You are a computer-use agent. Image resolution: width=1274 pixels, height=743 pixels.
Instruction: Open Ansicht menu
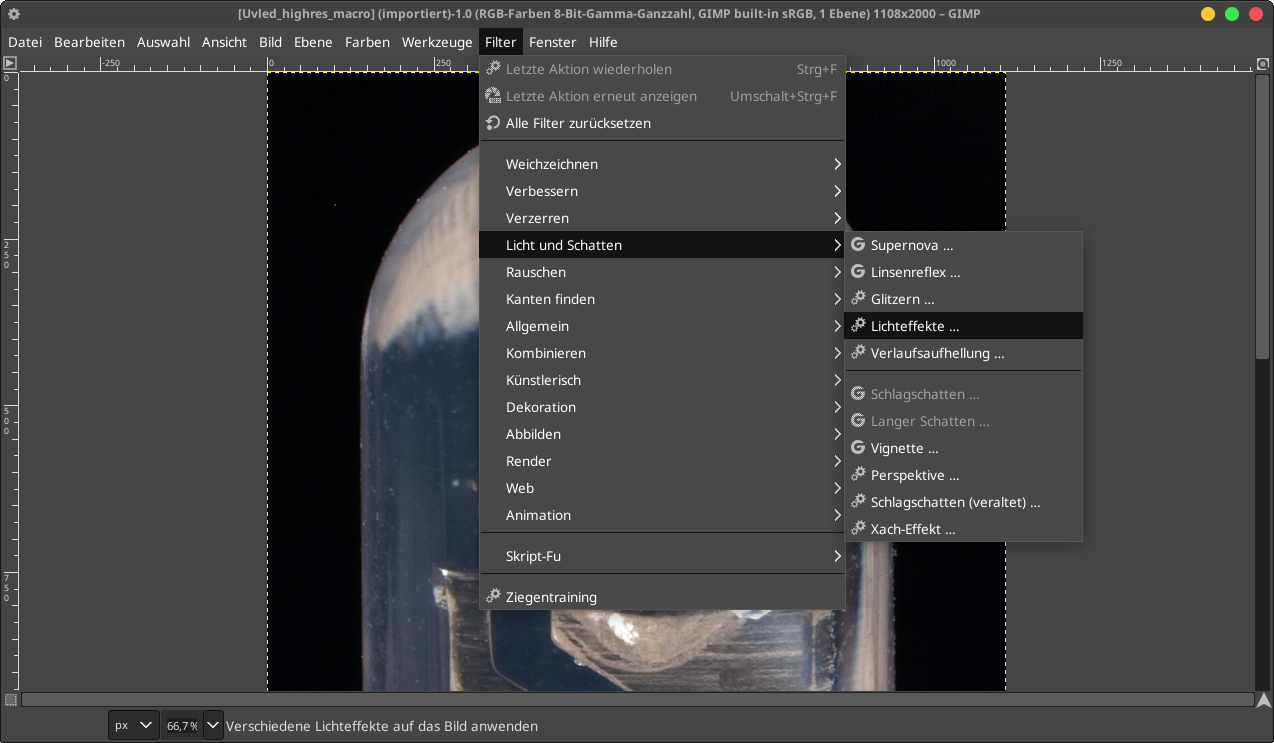coord(224,42)
